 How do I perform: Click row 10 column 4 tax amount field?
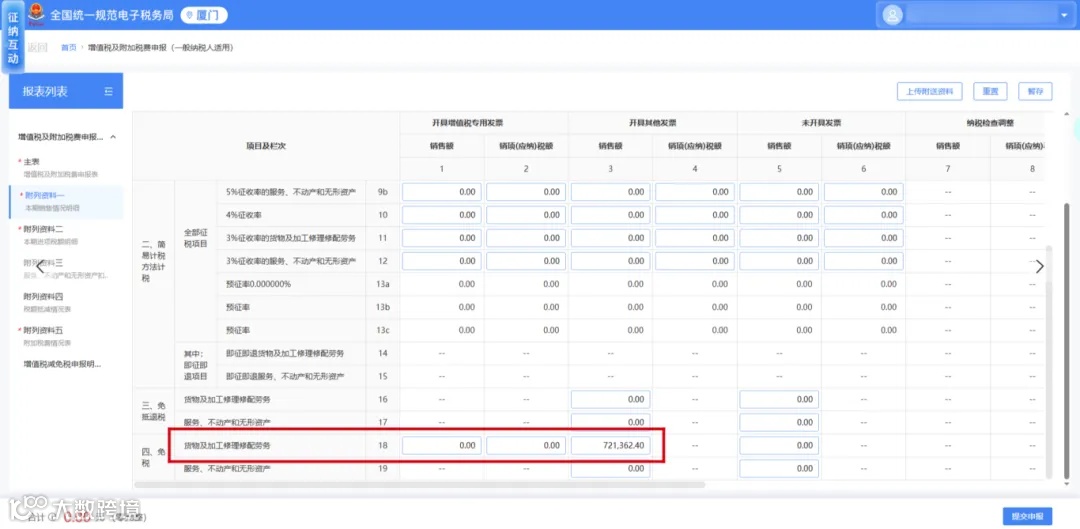pos(695,215)
